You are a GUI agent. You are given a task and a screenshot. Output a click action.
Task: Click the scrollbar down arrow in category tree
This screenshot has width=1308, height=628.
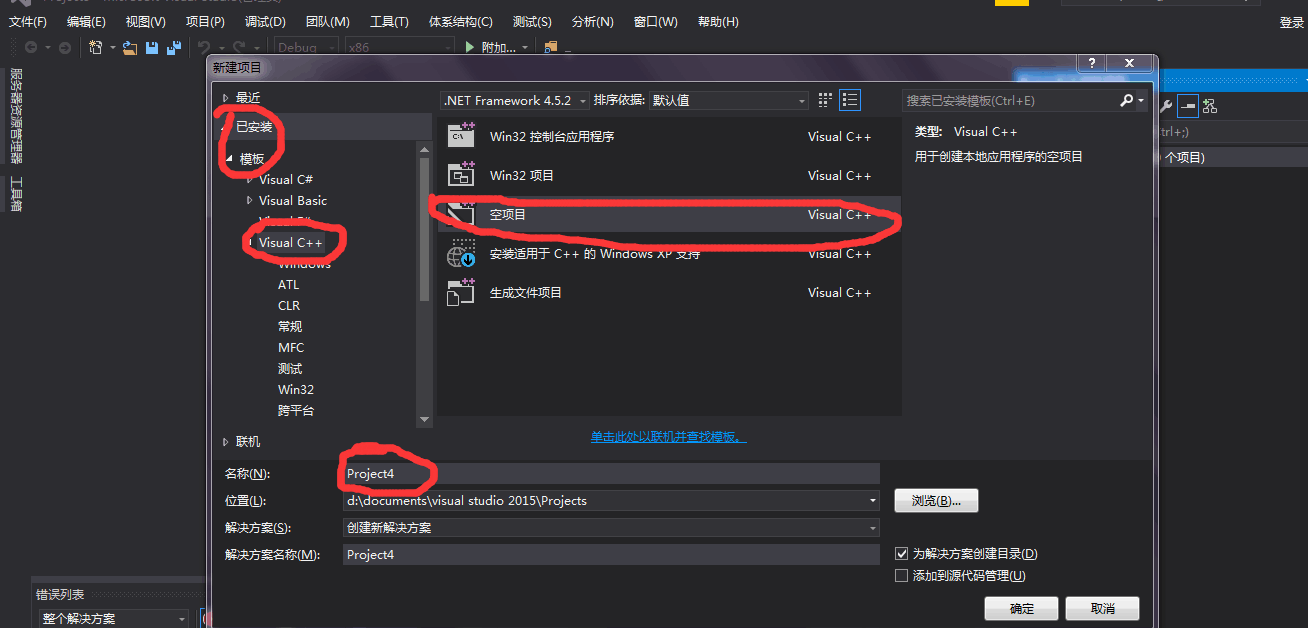tap(424, 419)
